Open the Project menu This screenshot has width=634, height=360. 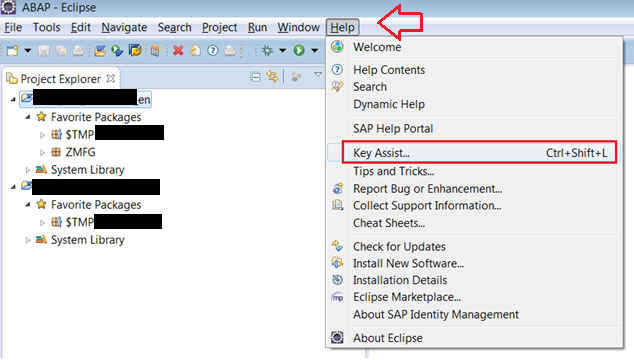tap(220, 27)
